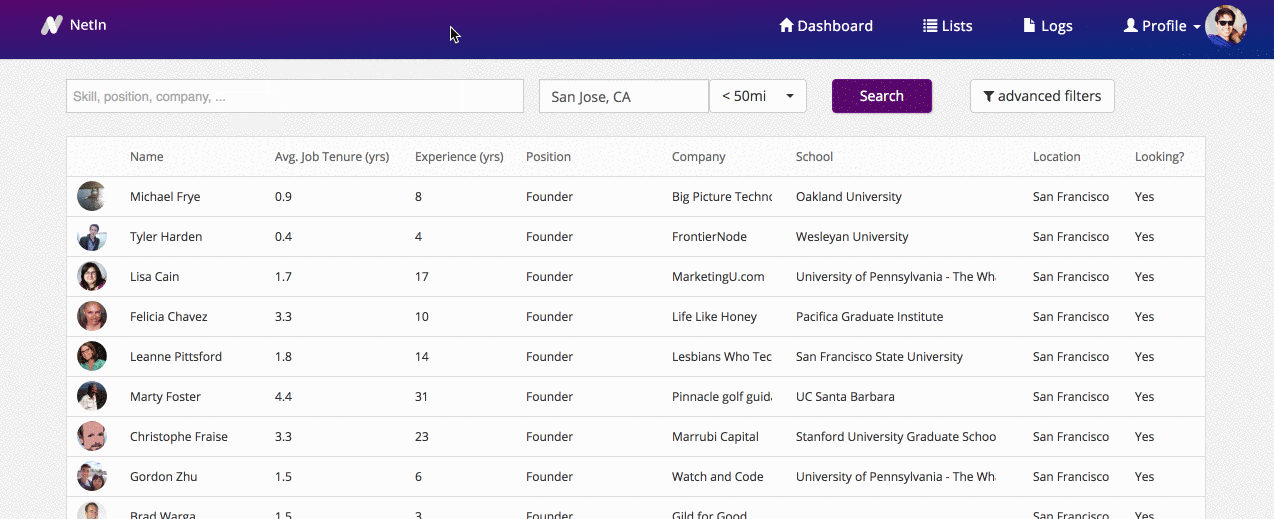This screenshot has width=1274, height=519.
Task: Open advanced filters with funnel icon
Action: point(1042,96)
